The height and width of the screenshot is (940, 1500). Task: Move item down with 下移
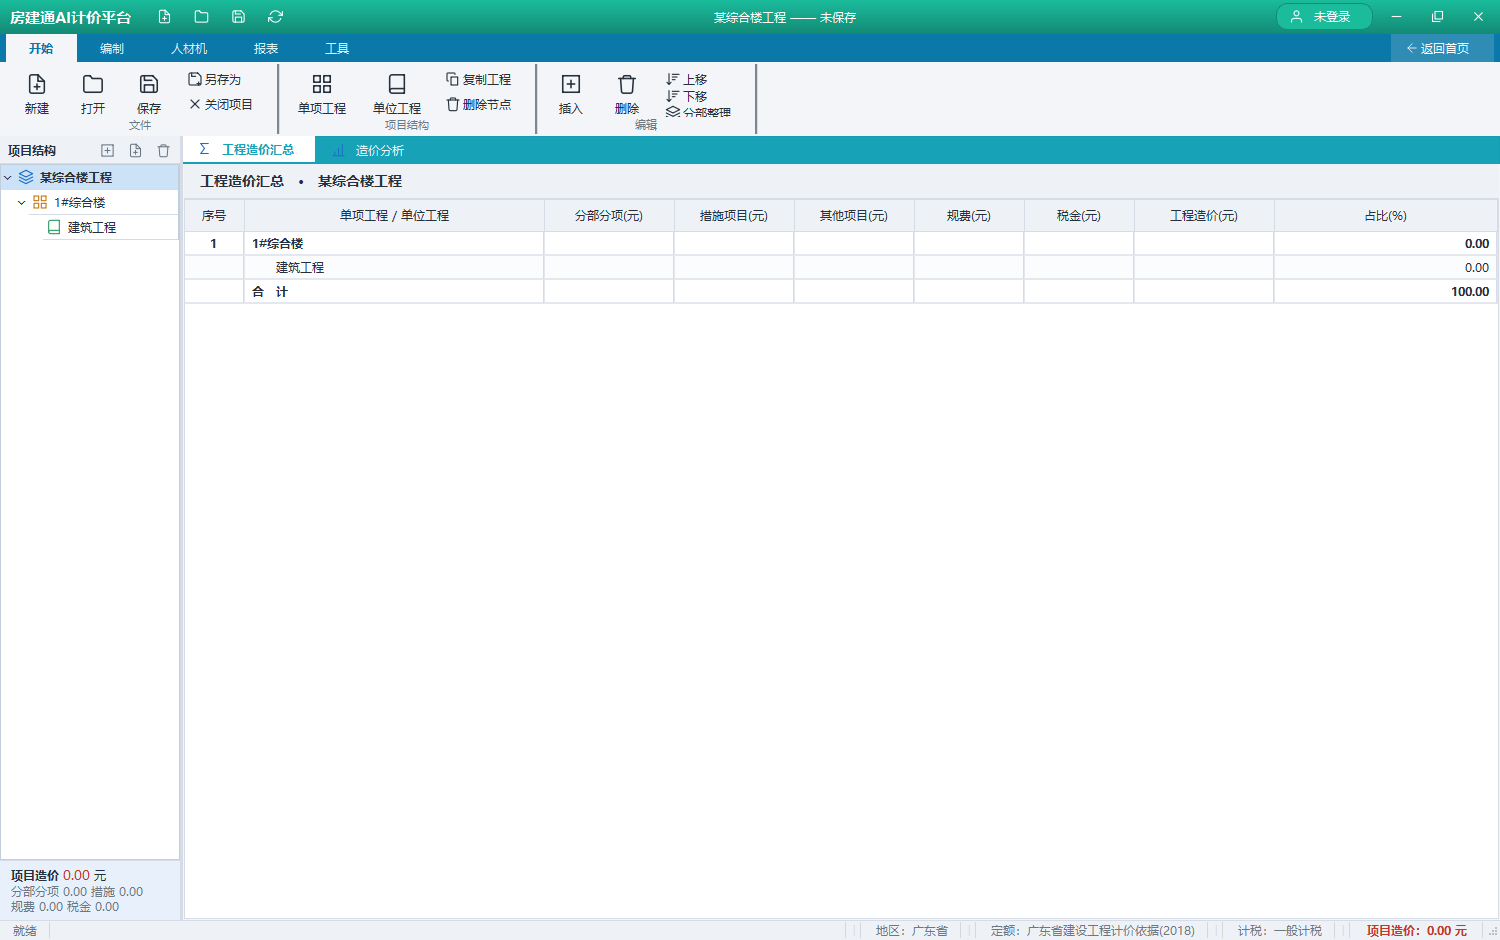(x=687, y=96)
